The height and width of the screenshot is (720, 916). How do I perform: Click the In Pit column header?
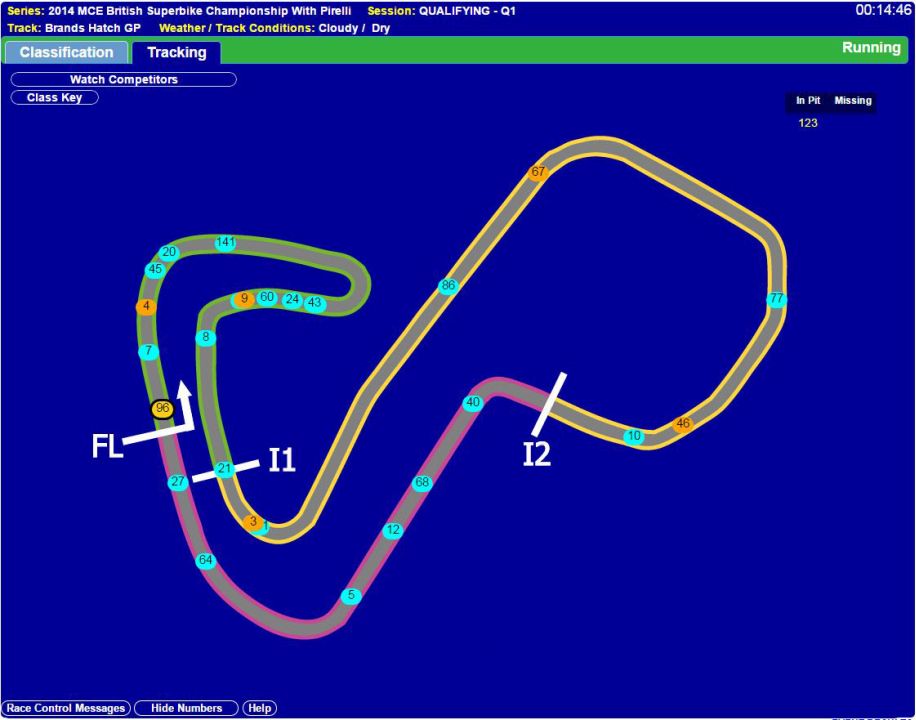(x=808, y=101)
